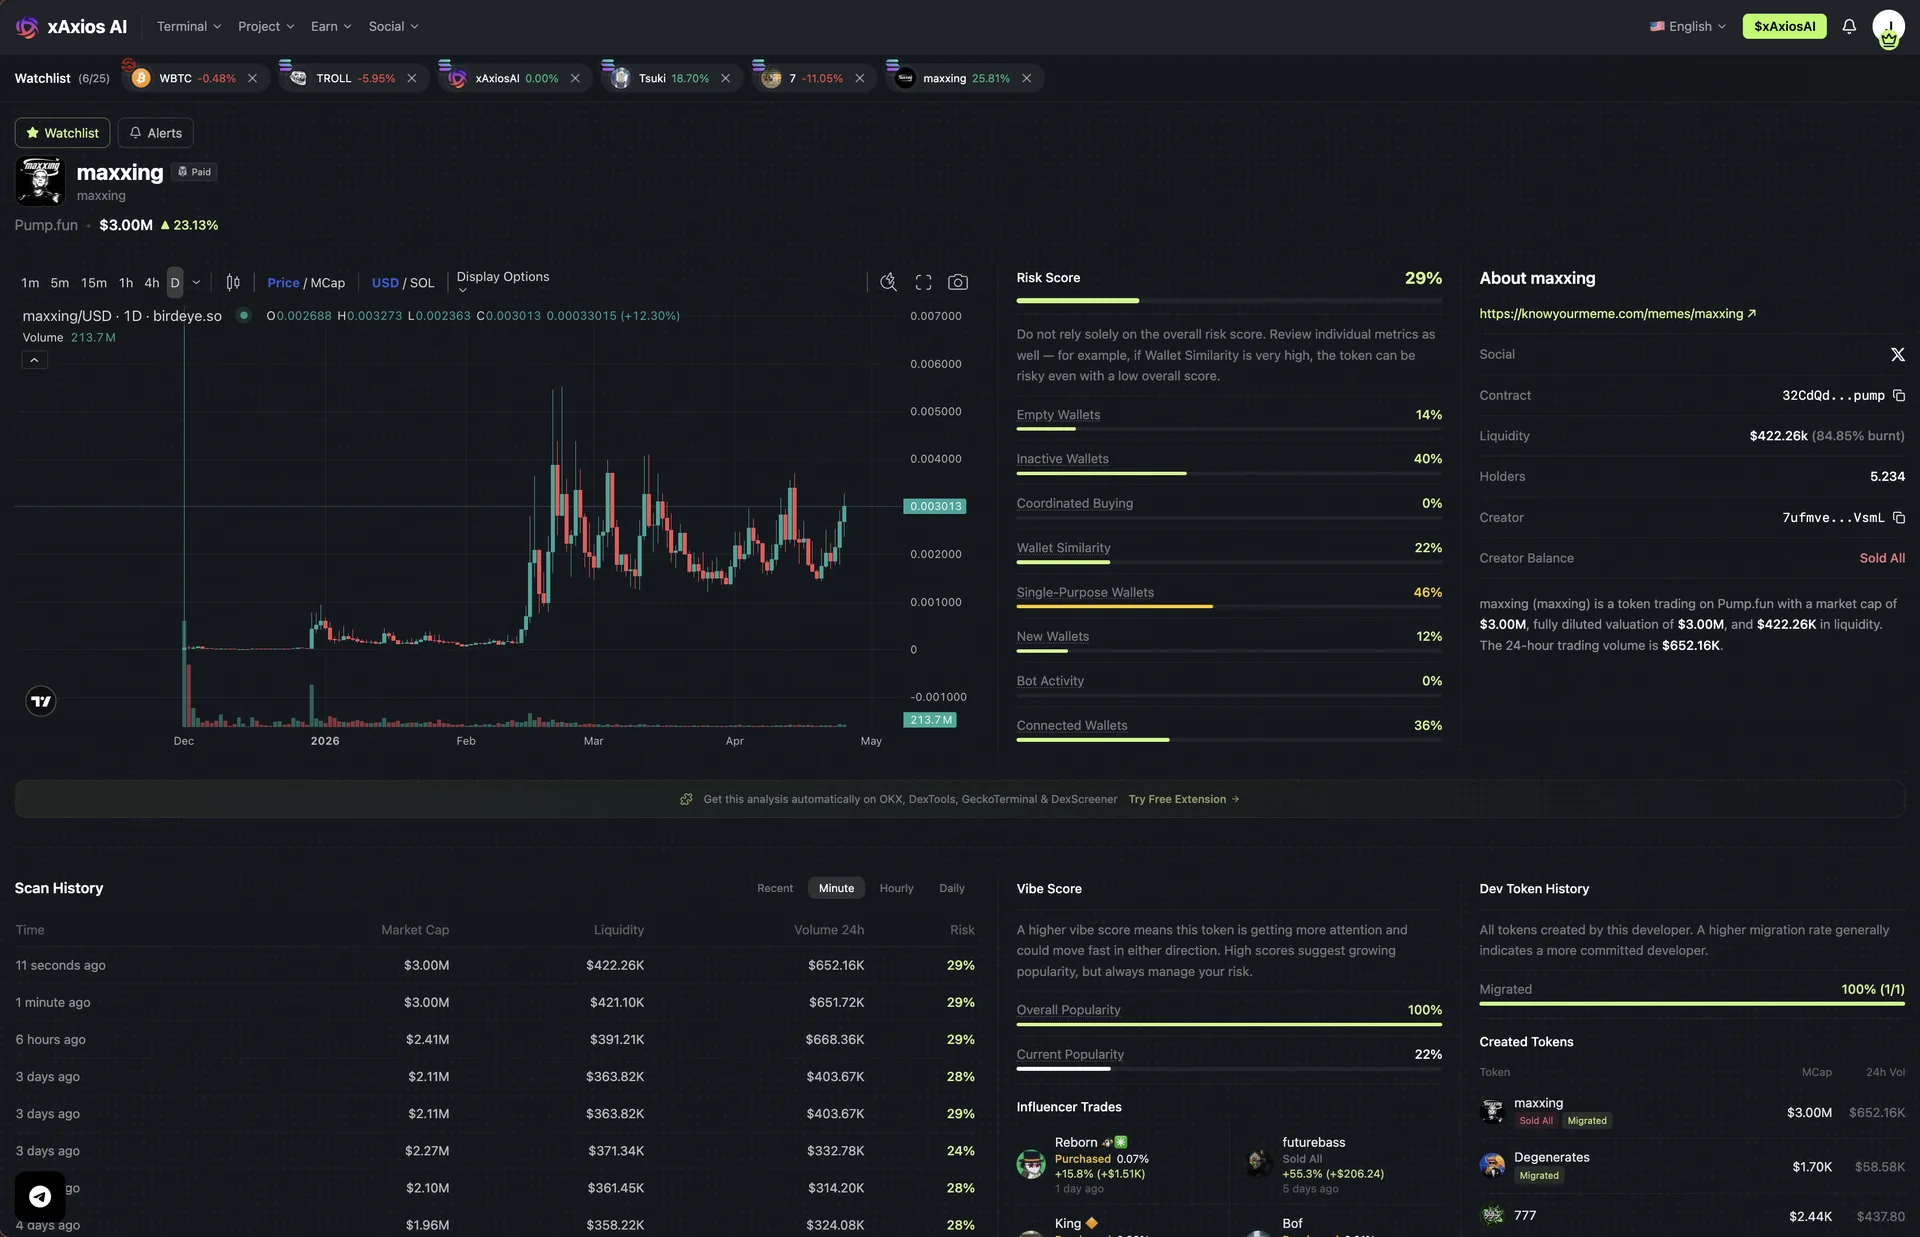The image size is (1920, 1237).
Task: Click the maxxing token avatar image
Action: (x=40, y=181)
